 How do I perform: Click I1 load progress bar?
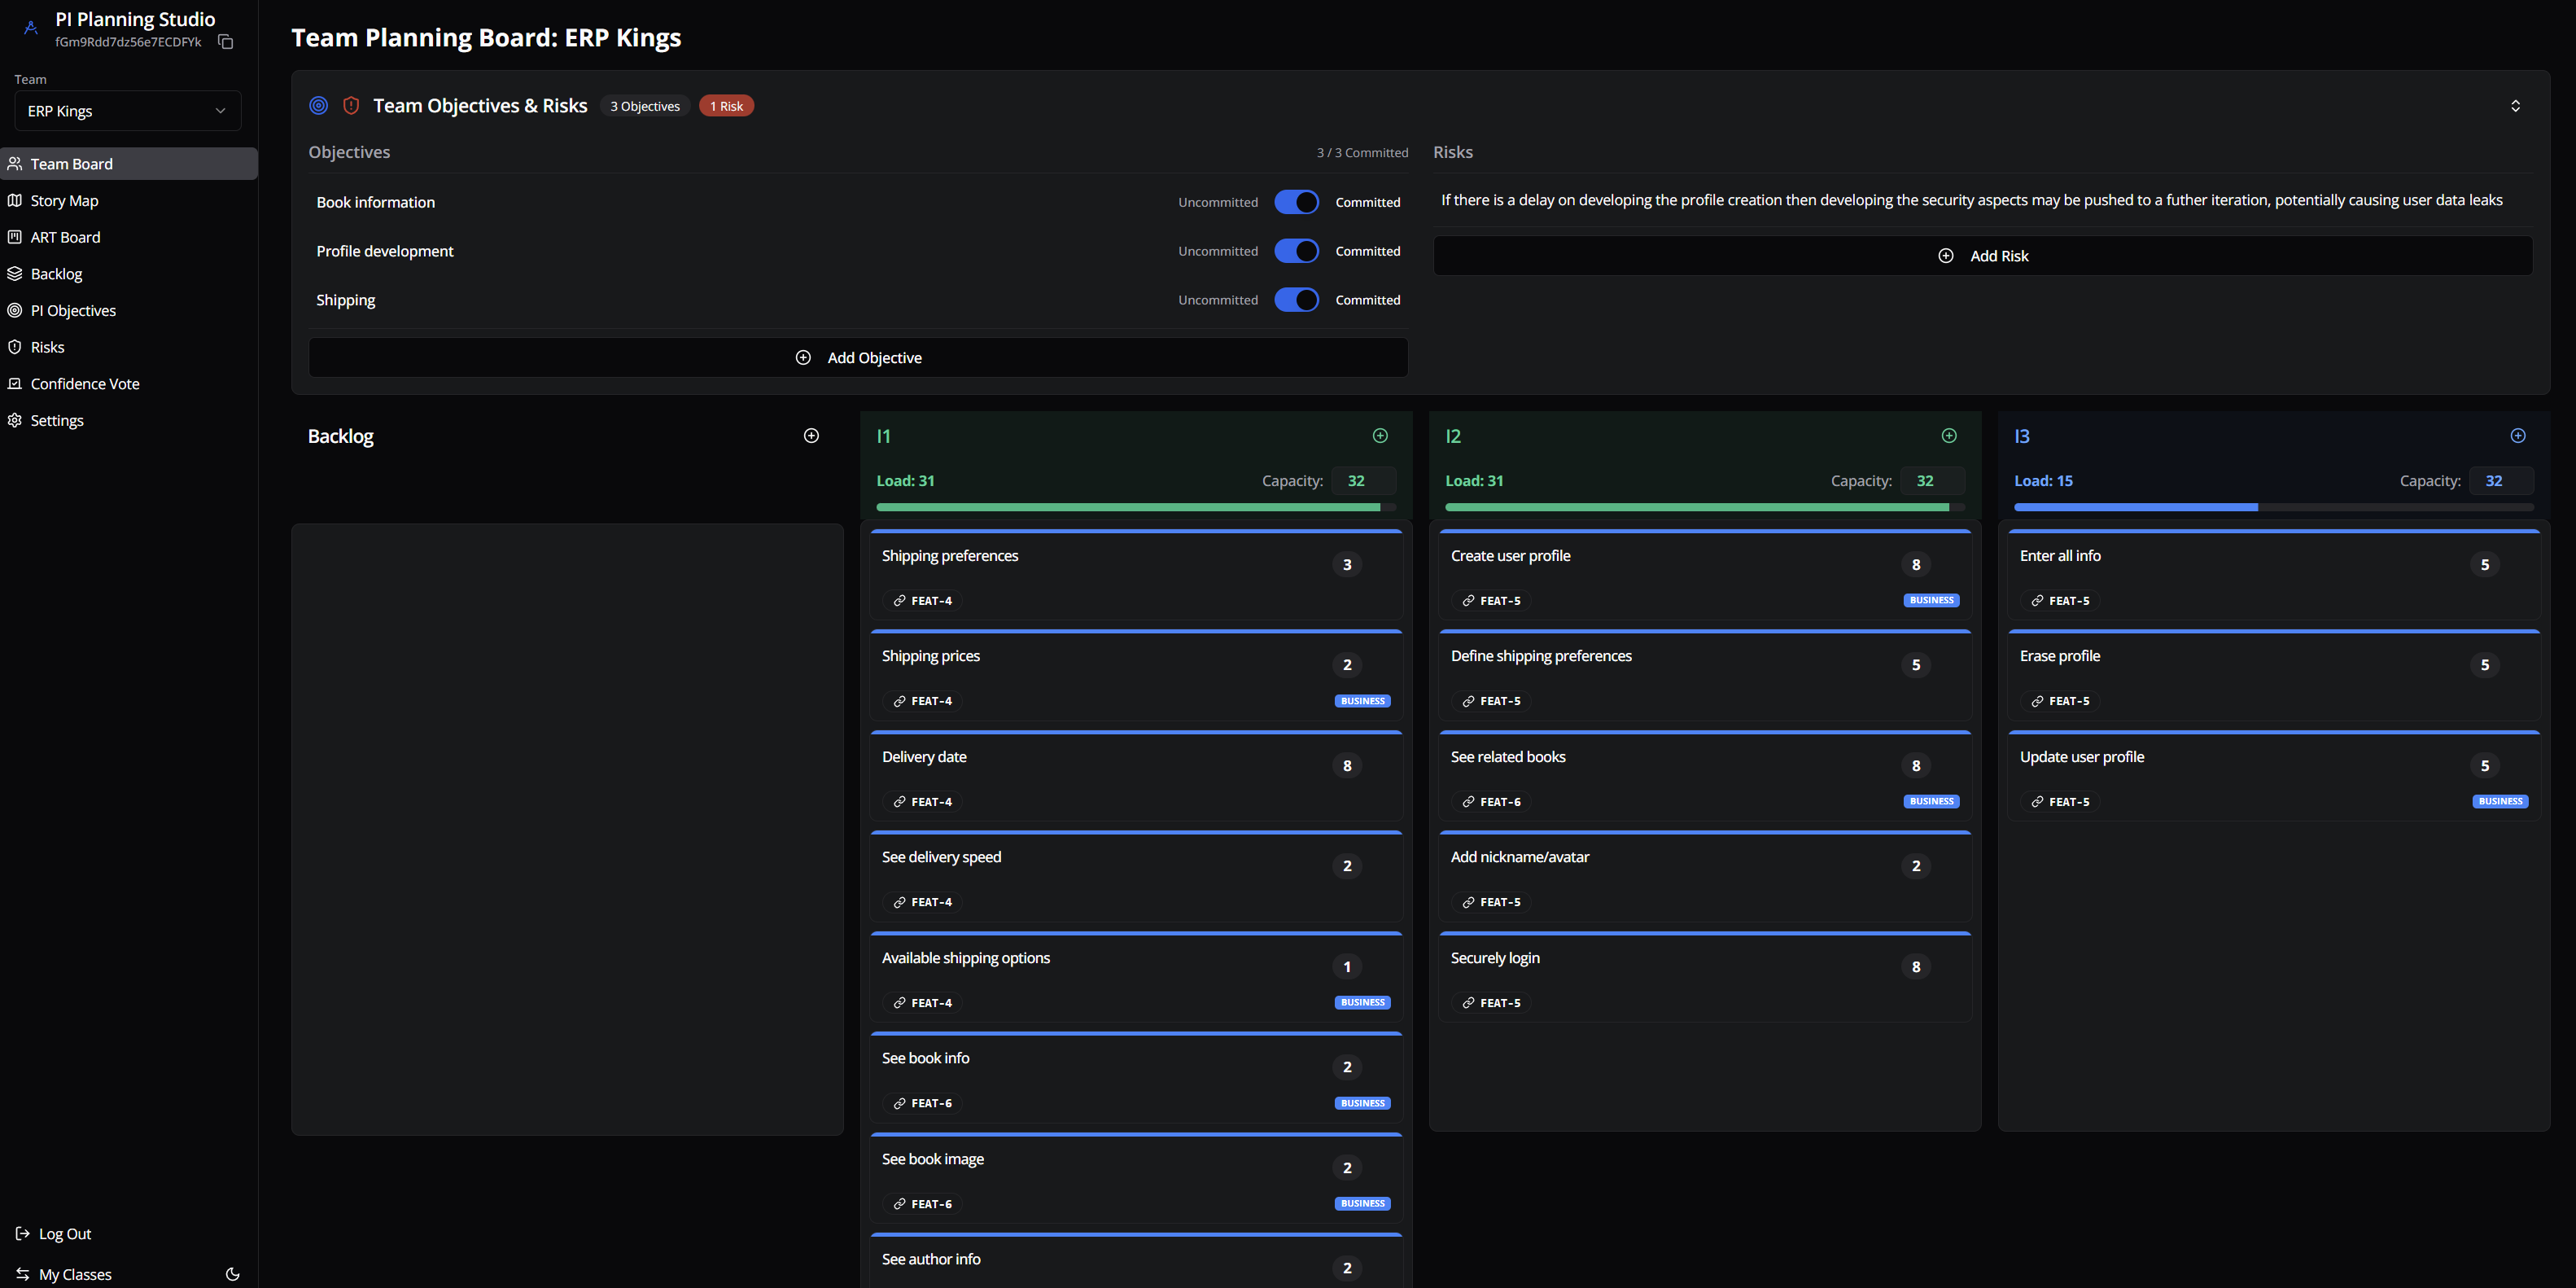click(1136, 508)
